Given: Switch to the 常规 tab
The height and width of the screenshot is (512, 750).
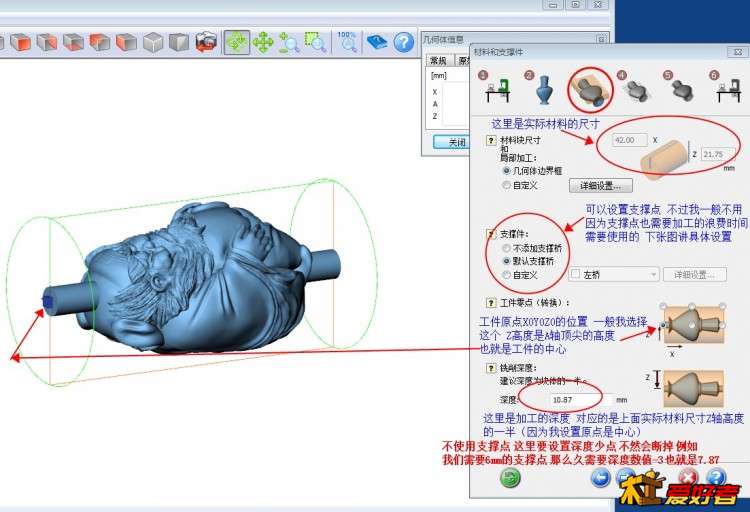Looking at the screenshot, I should 439,61.
